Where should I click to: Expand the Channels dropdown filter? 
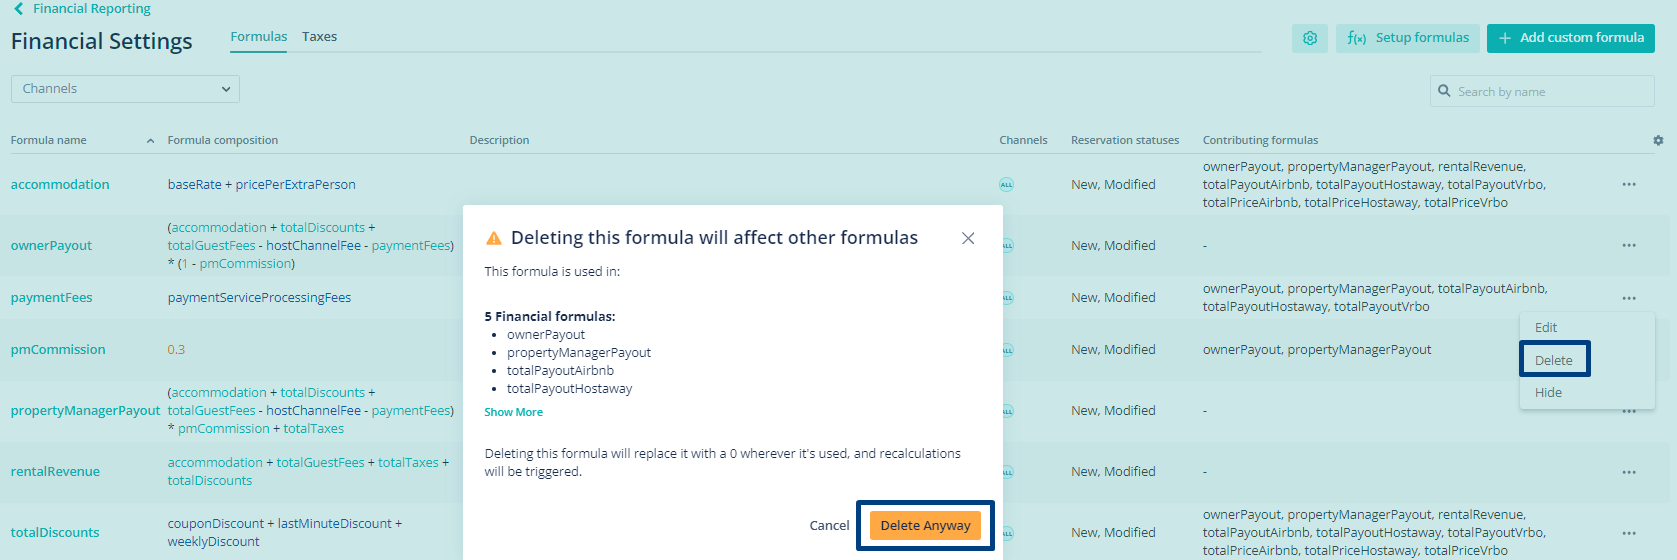[125, 89]
